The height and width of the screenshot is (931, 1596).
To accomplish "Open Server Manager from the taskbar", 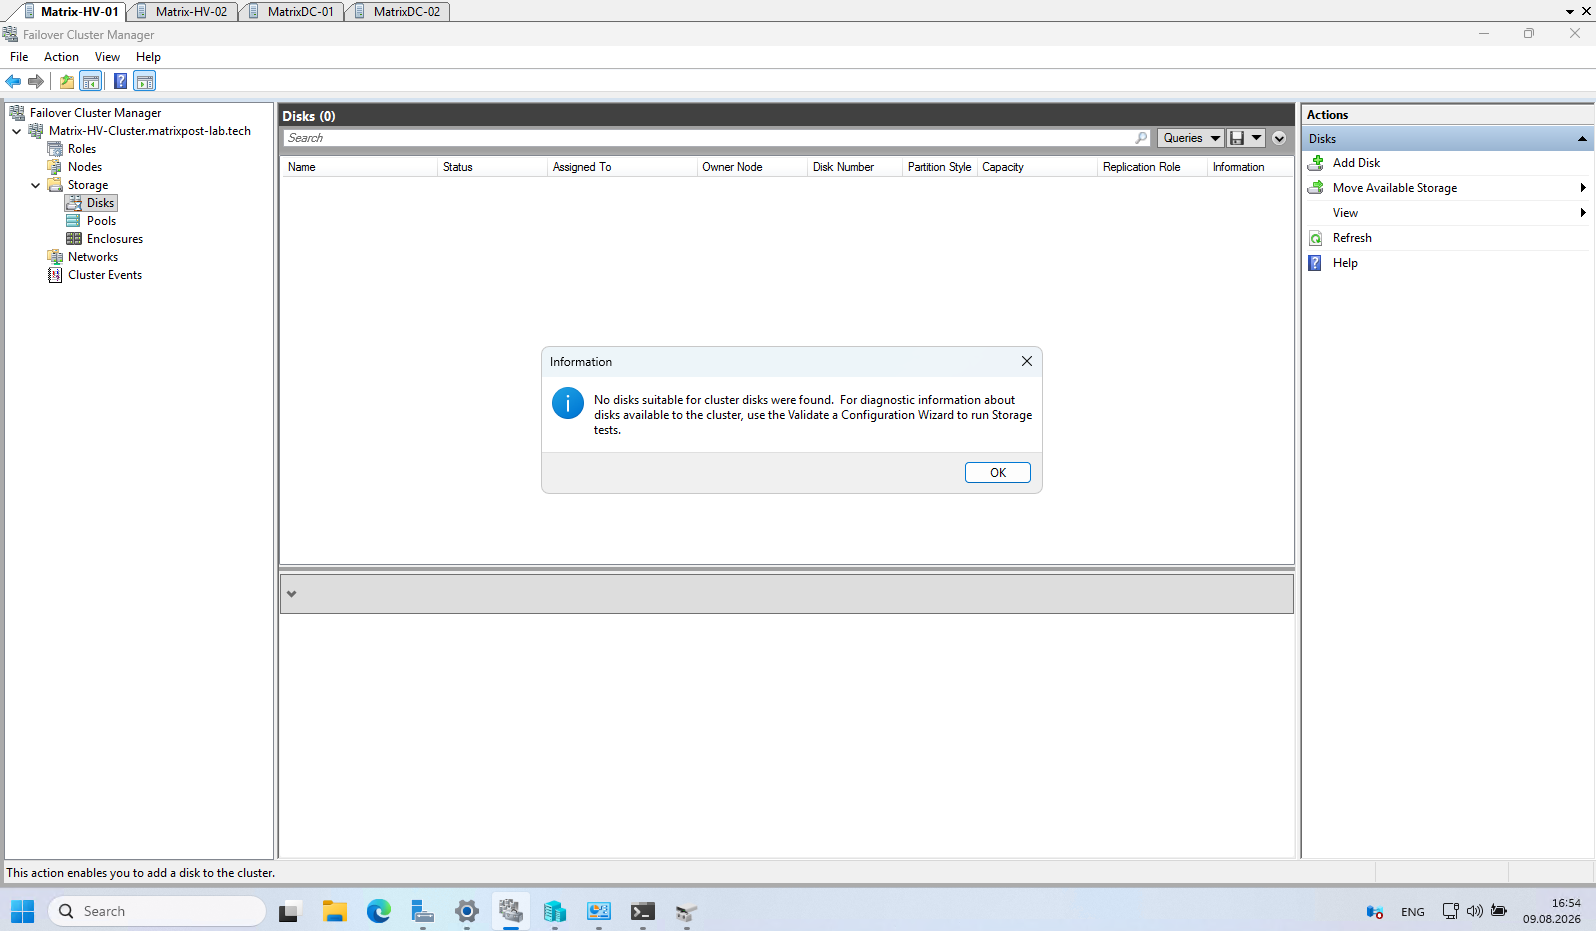I will click(x=422, y=911).
